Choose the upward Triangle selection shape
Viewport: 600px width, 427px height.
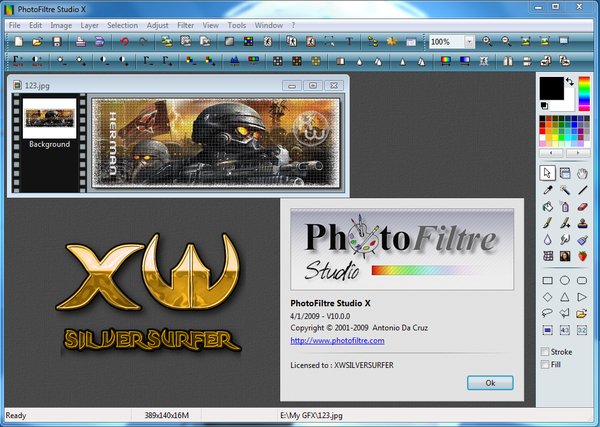click(565, 297)
